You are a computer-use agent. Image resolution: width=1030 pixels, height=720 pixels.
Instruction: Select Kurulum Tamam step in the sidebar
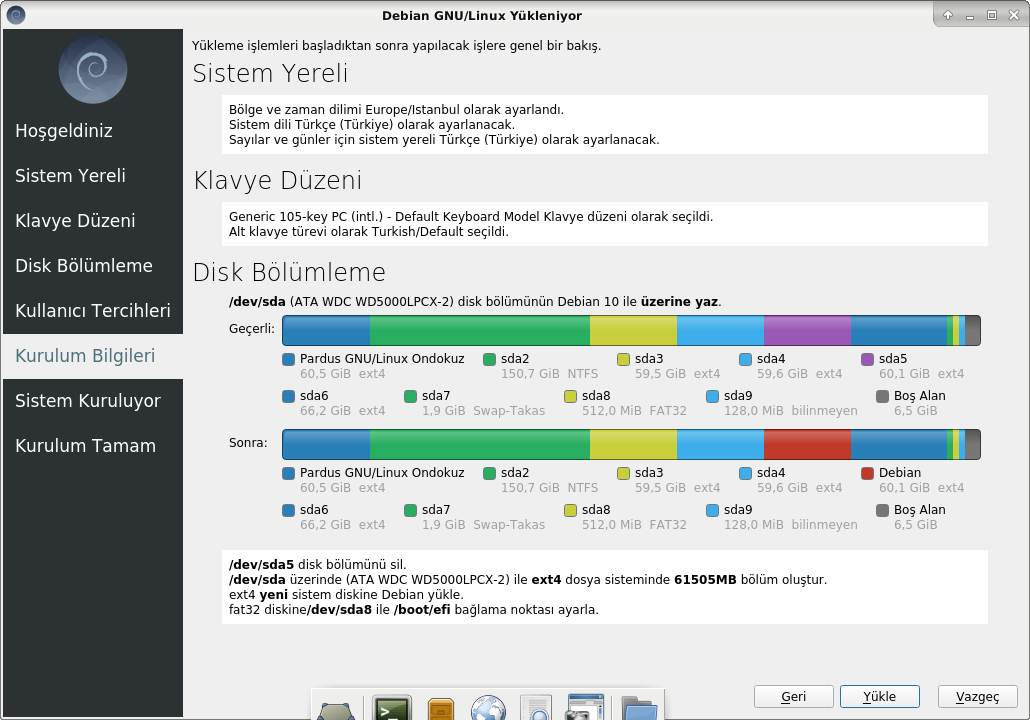(93, 445)
